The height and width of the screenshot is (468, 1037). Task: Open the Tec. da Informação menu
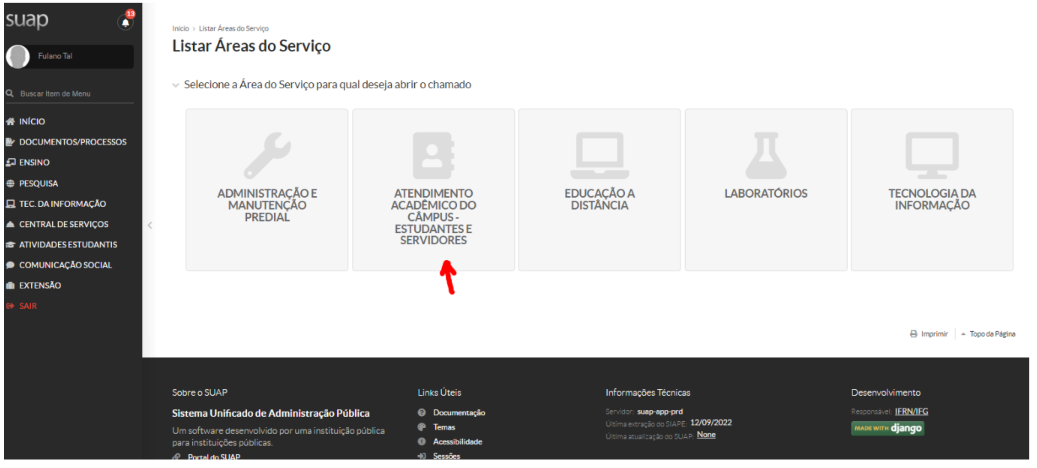click(62, 203)
